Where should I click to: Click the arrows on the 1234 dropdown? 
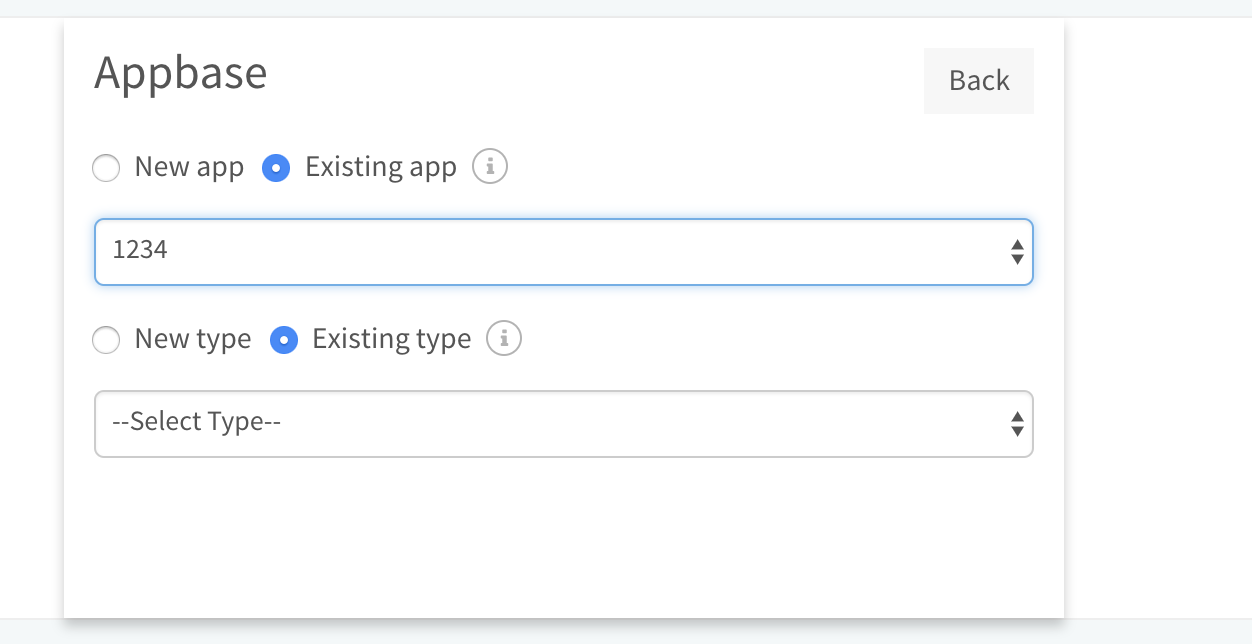pyautogui.click(x=1017, y=252)
